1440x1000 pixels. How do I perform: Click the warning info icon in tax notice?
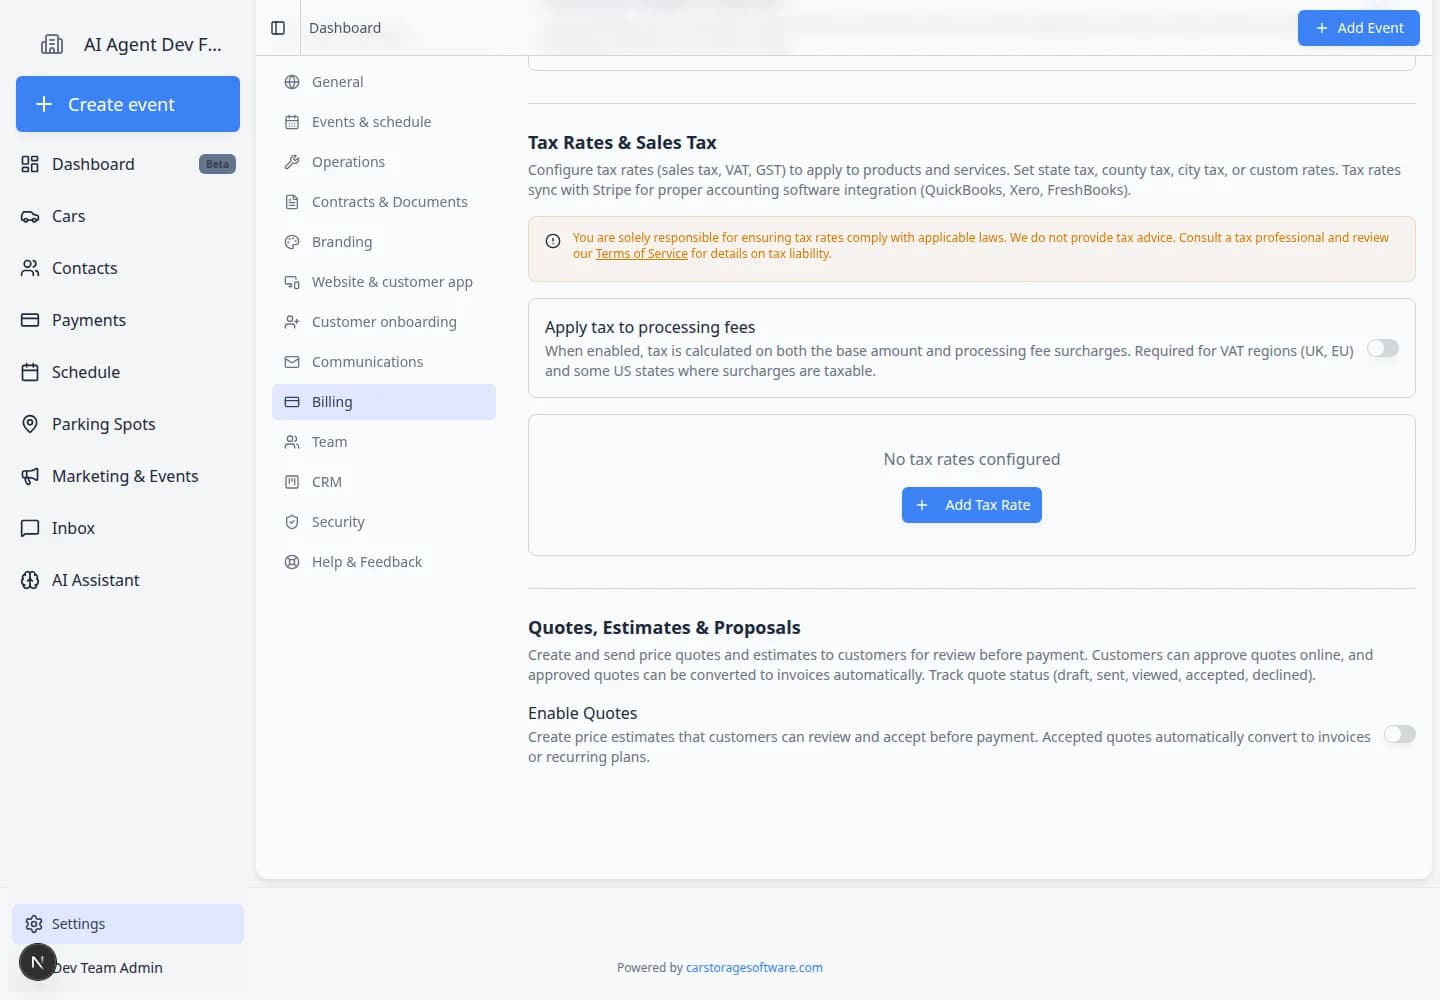point(553,241)
